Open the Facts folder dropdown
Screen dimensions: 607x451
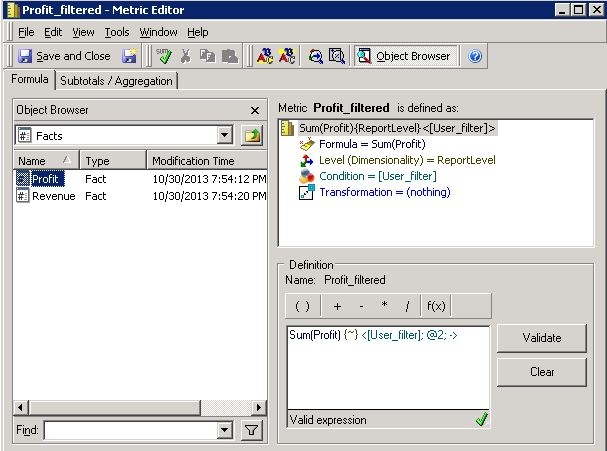pos(225,135)
